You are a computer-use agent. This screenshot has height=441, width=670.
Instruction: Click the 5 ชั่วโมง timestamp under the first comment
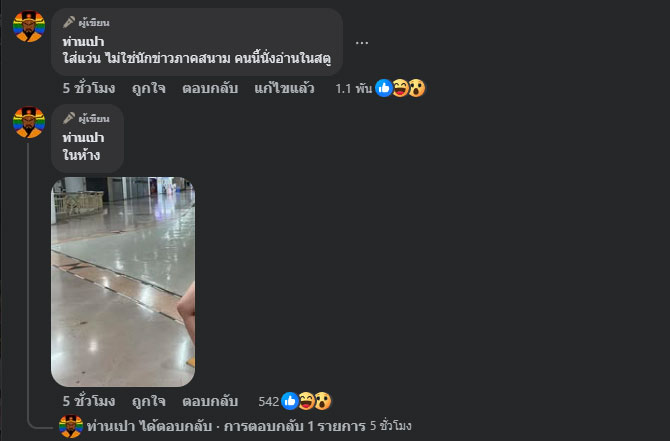[x=89, y=88]
